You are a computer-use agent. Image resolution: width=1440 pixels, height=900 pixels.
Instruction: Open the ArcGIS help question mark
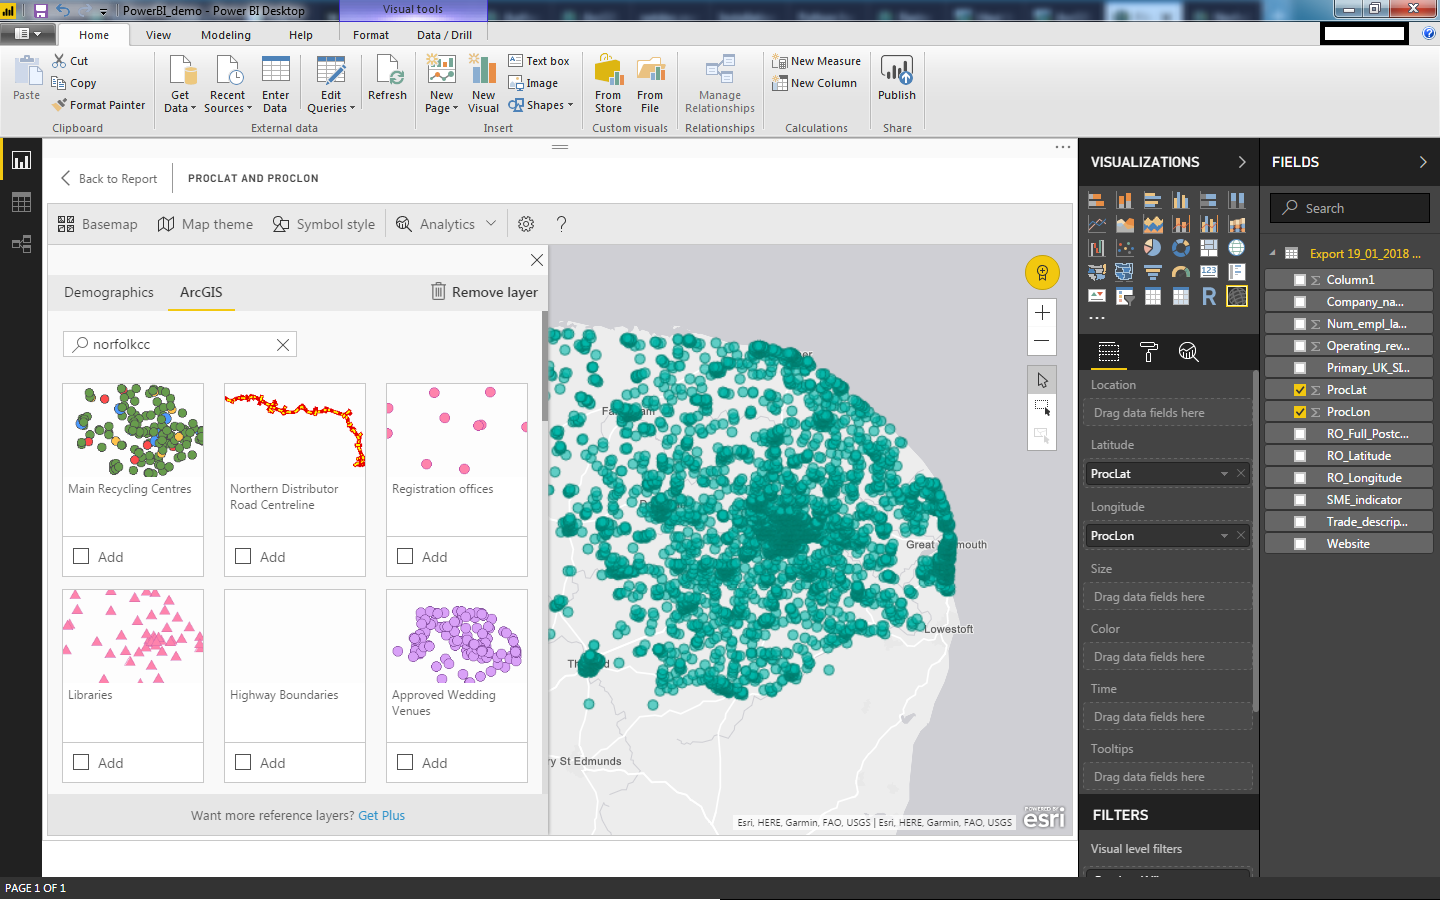tap(561, 224)
